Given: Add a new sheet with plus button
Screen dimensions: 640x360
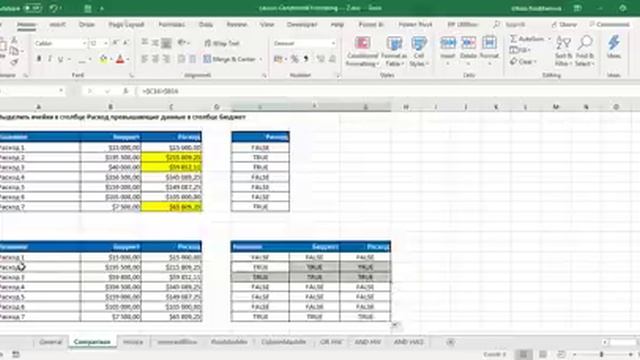Looking at the screenshot, I should click(451, 342).
